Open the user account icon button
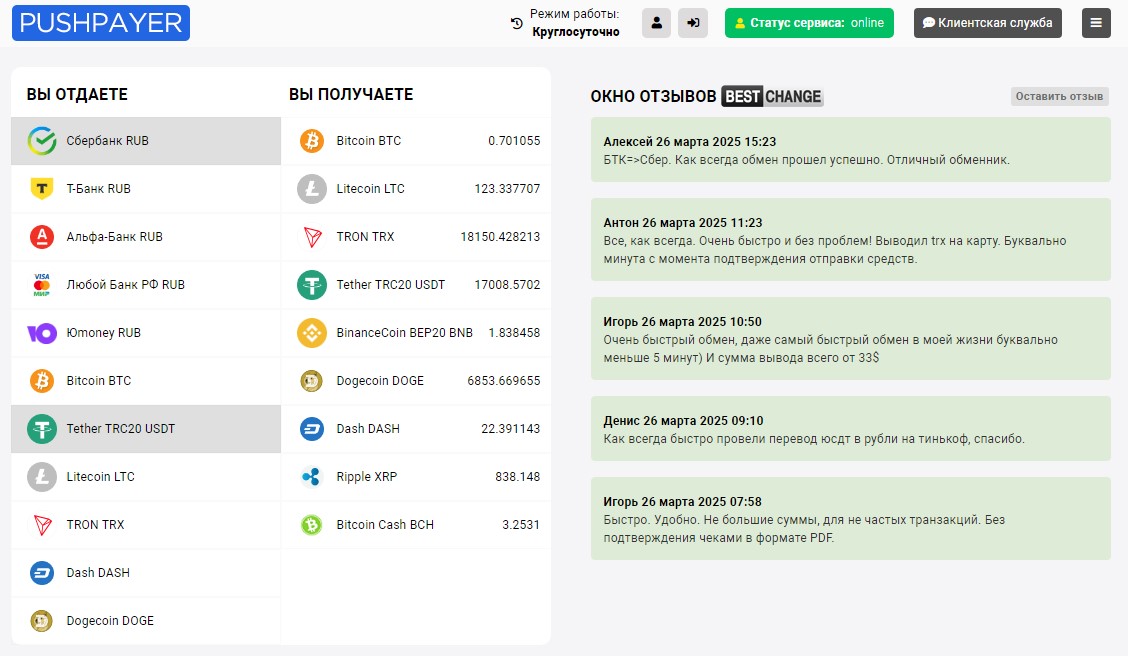This screenshot has height=656, width=1128. [656, 23]
